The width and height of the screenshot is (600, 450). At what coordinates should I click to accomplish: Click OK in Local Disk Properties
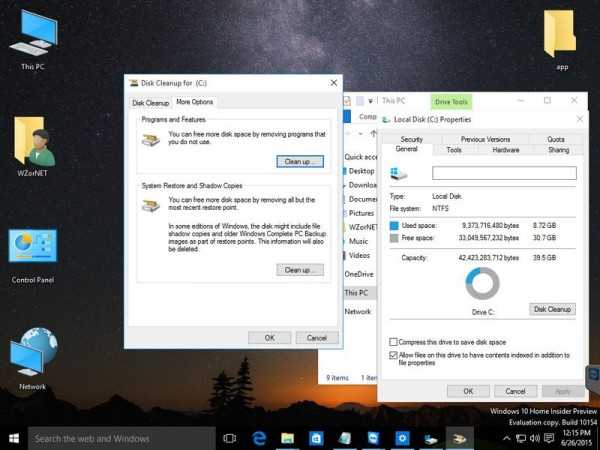(468, 391)
